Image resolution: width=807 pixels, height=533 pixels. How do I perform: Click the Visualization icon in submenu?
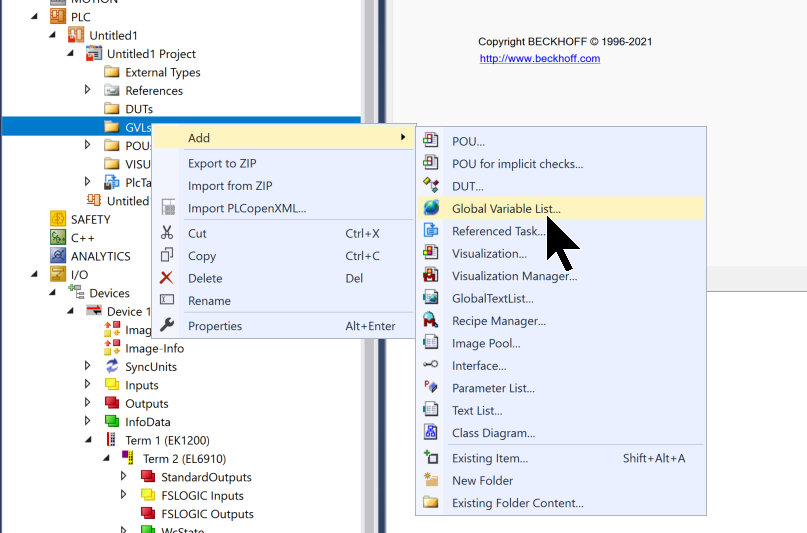click(431, 253)
